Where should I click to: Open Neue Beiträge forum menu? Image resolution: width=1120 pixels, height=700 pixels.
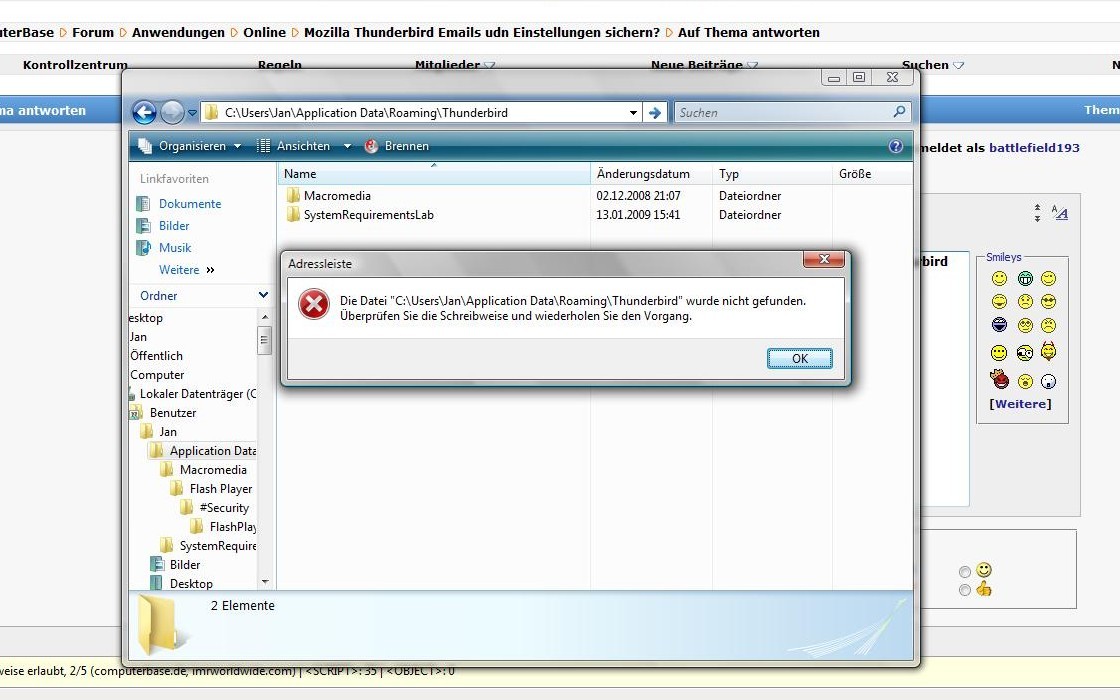pyautogui.click(x=704, y=64)
